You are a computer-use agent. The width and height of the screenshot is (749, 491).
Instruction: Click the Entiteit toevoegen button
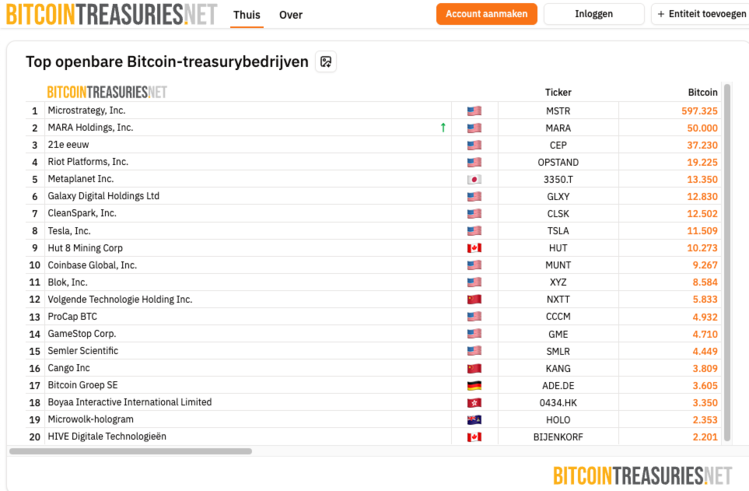(701, 14)
